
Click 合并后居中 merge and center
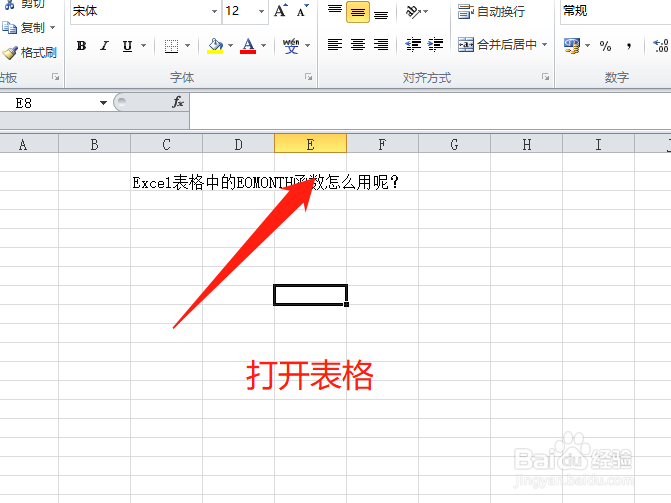pyautogui.click(x=497, y=45)
